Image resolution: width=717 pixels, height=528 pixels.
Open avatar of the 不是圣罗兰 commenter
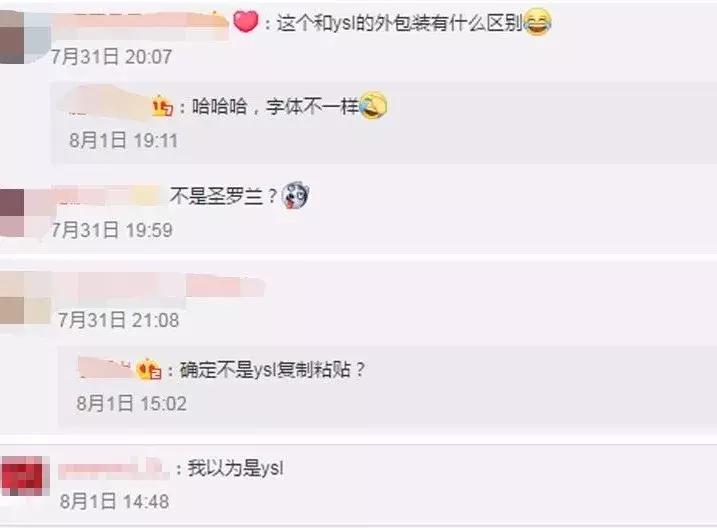click(x=12, y=213)
